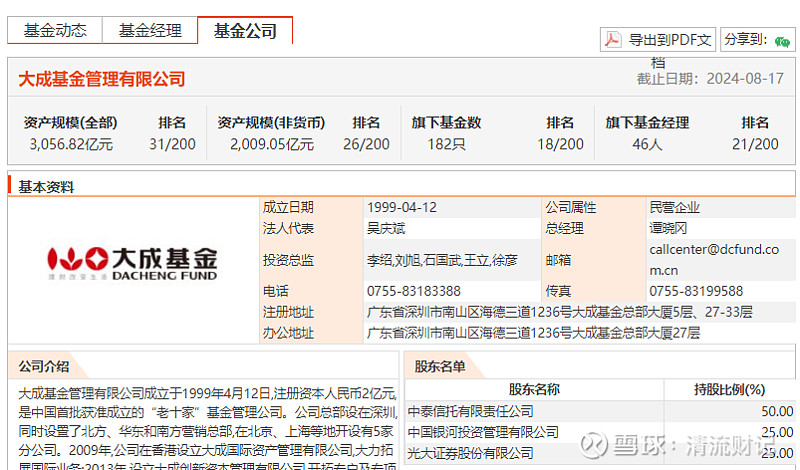Click fund manager count 46人
800x470 pixels.
pyautogui.click(x=647, y=144)
